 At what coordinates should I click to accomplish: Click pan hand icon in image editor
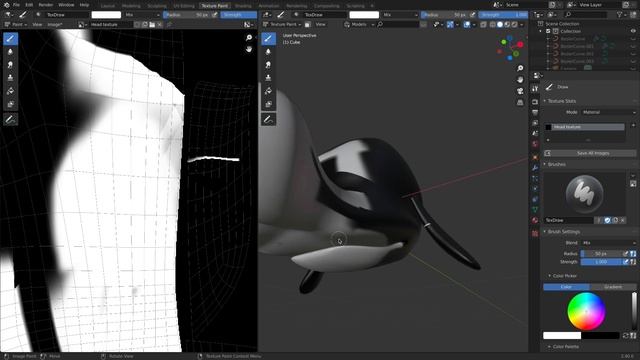pyautogui.click(x=249, y=49)
